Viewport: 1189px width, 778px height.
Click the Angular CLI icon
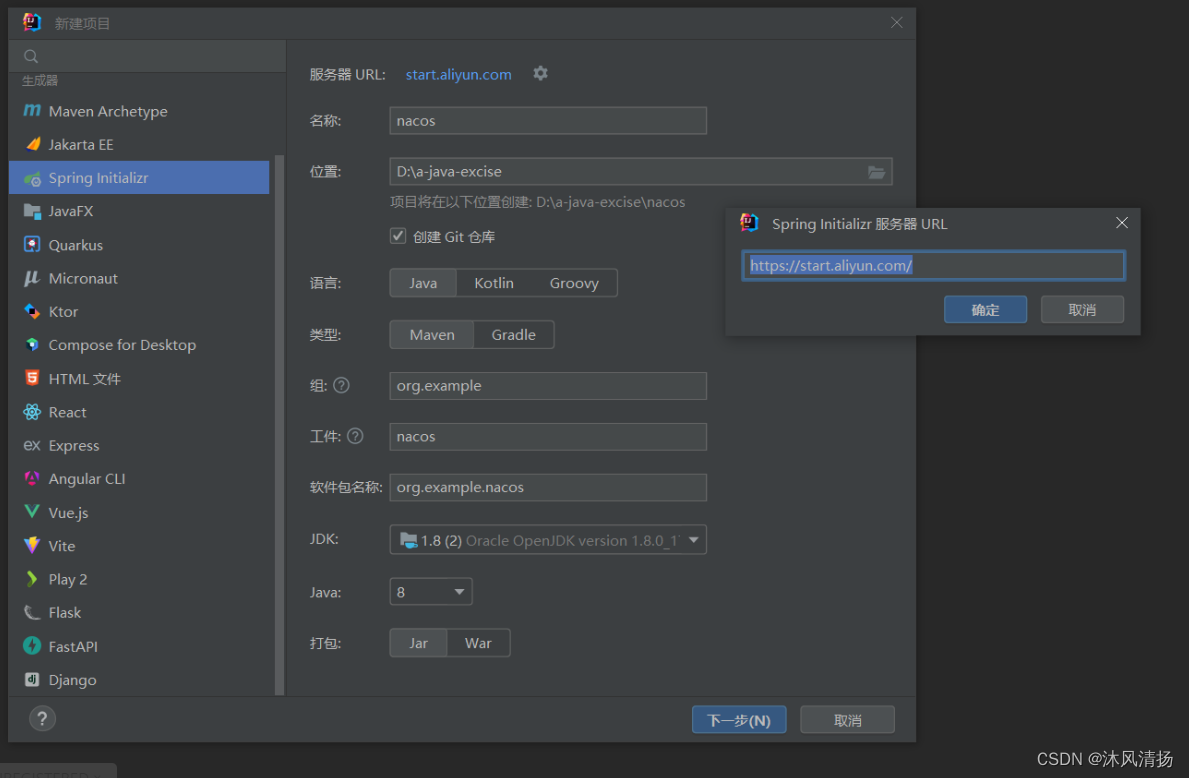click(x=32, y=478)
